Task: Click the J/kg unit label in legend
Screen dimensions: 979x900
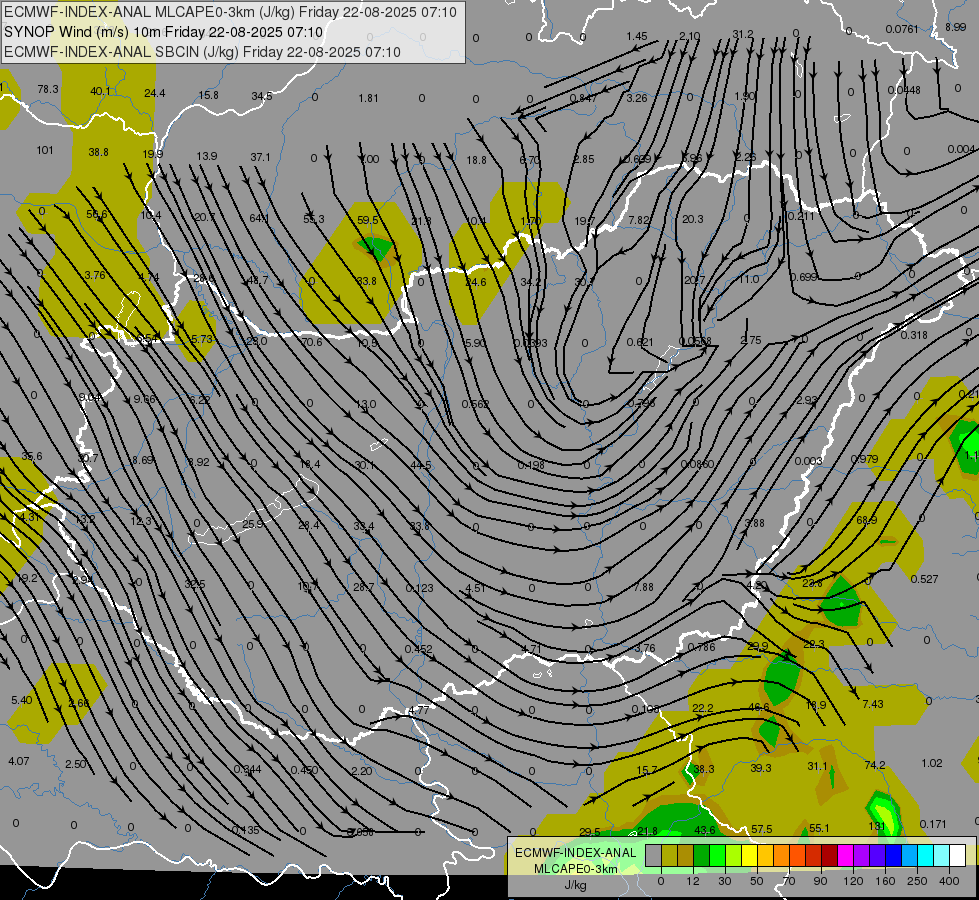Action: click(576, 885)
